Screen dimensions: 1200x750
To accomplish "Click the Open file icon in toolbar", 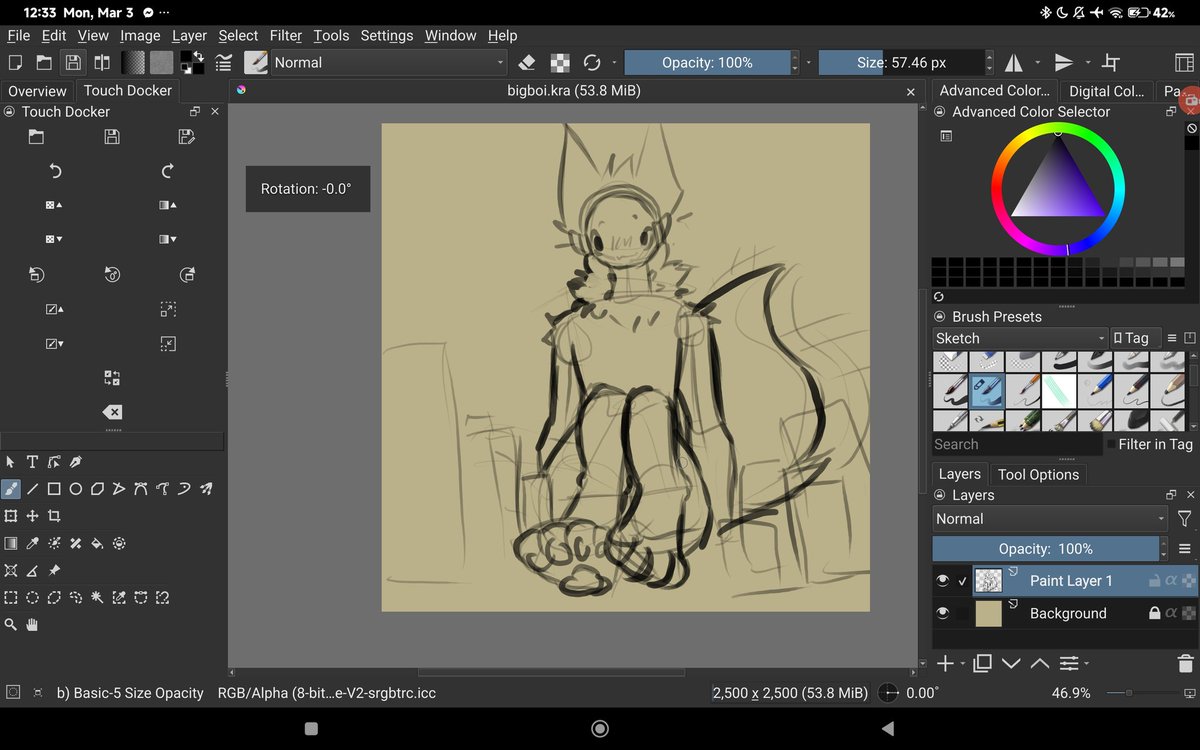I will (44, 62).
